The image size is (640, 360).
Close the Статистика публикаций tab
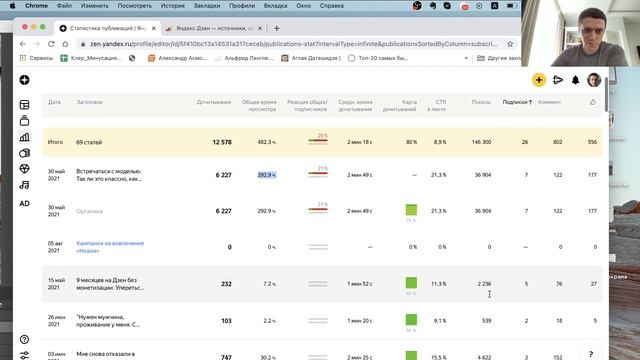pyautogui.click(x=153, y=28)
